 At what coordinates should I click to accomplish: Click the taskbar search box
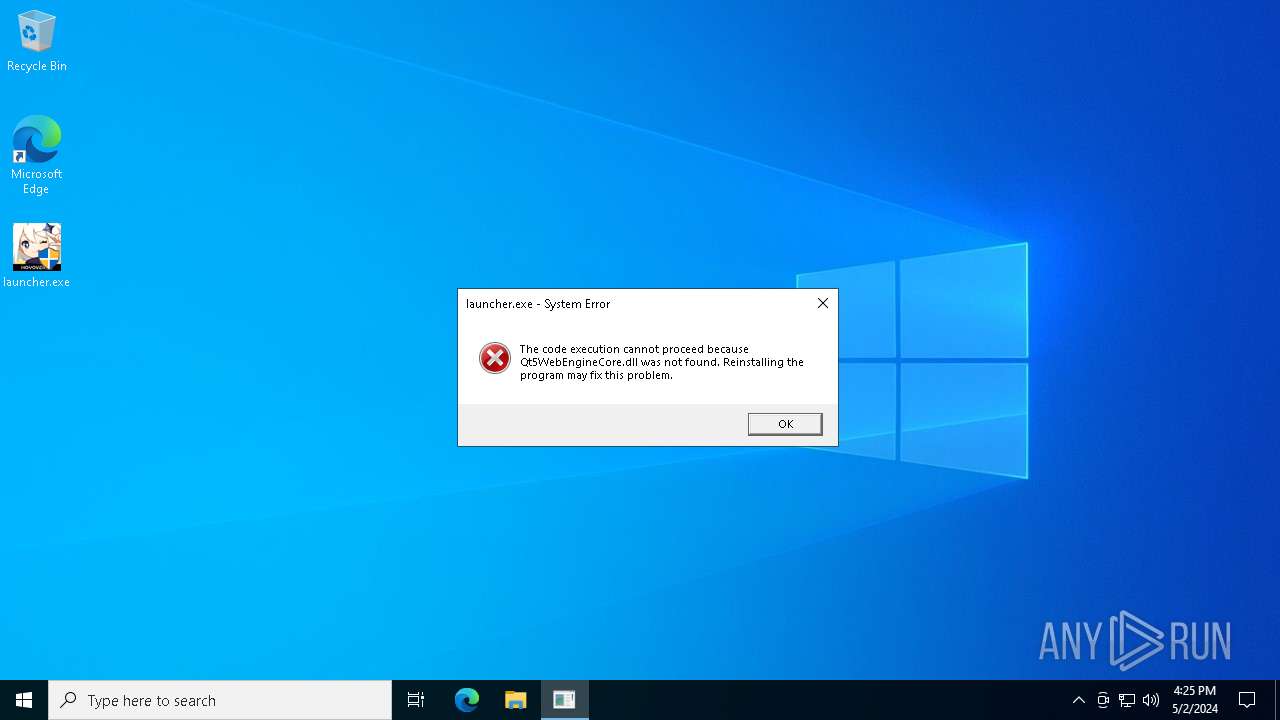point(220,700)
